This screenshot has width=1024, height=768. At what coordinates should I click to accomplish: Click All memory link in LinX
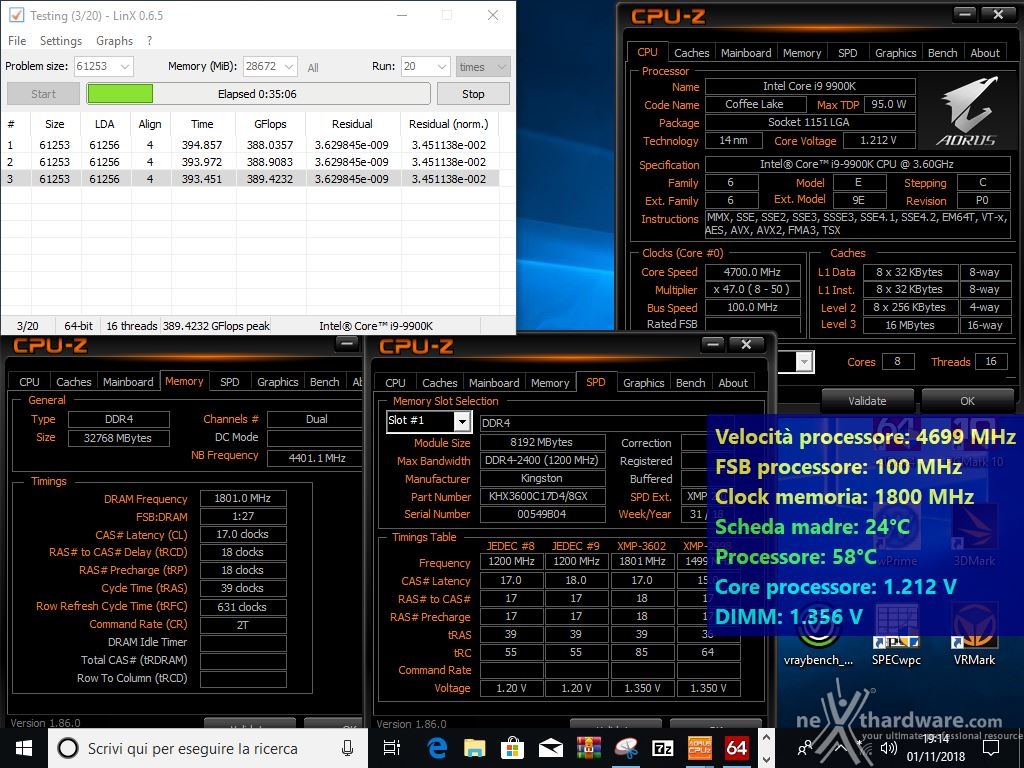313,68
